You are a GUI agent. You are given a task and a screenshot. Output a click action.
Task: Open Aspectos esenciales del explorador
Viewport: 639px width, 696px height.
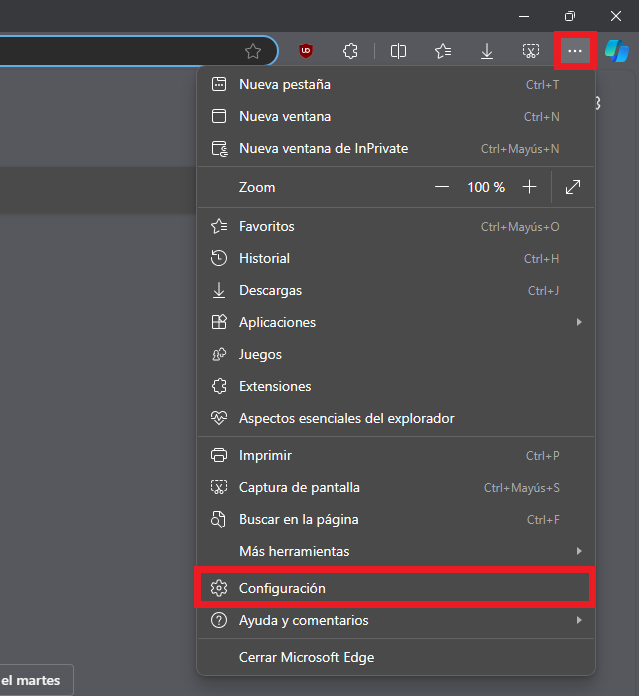[x=396, y=418]
